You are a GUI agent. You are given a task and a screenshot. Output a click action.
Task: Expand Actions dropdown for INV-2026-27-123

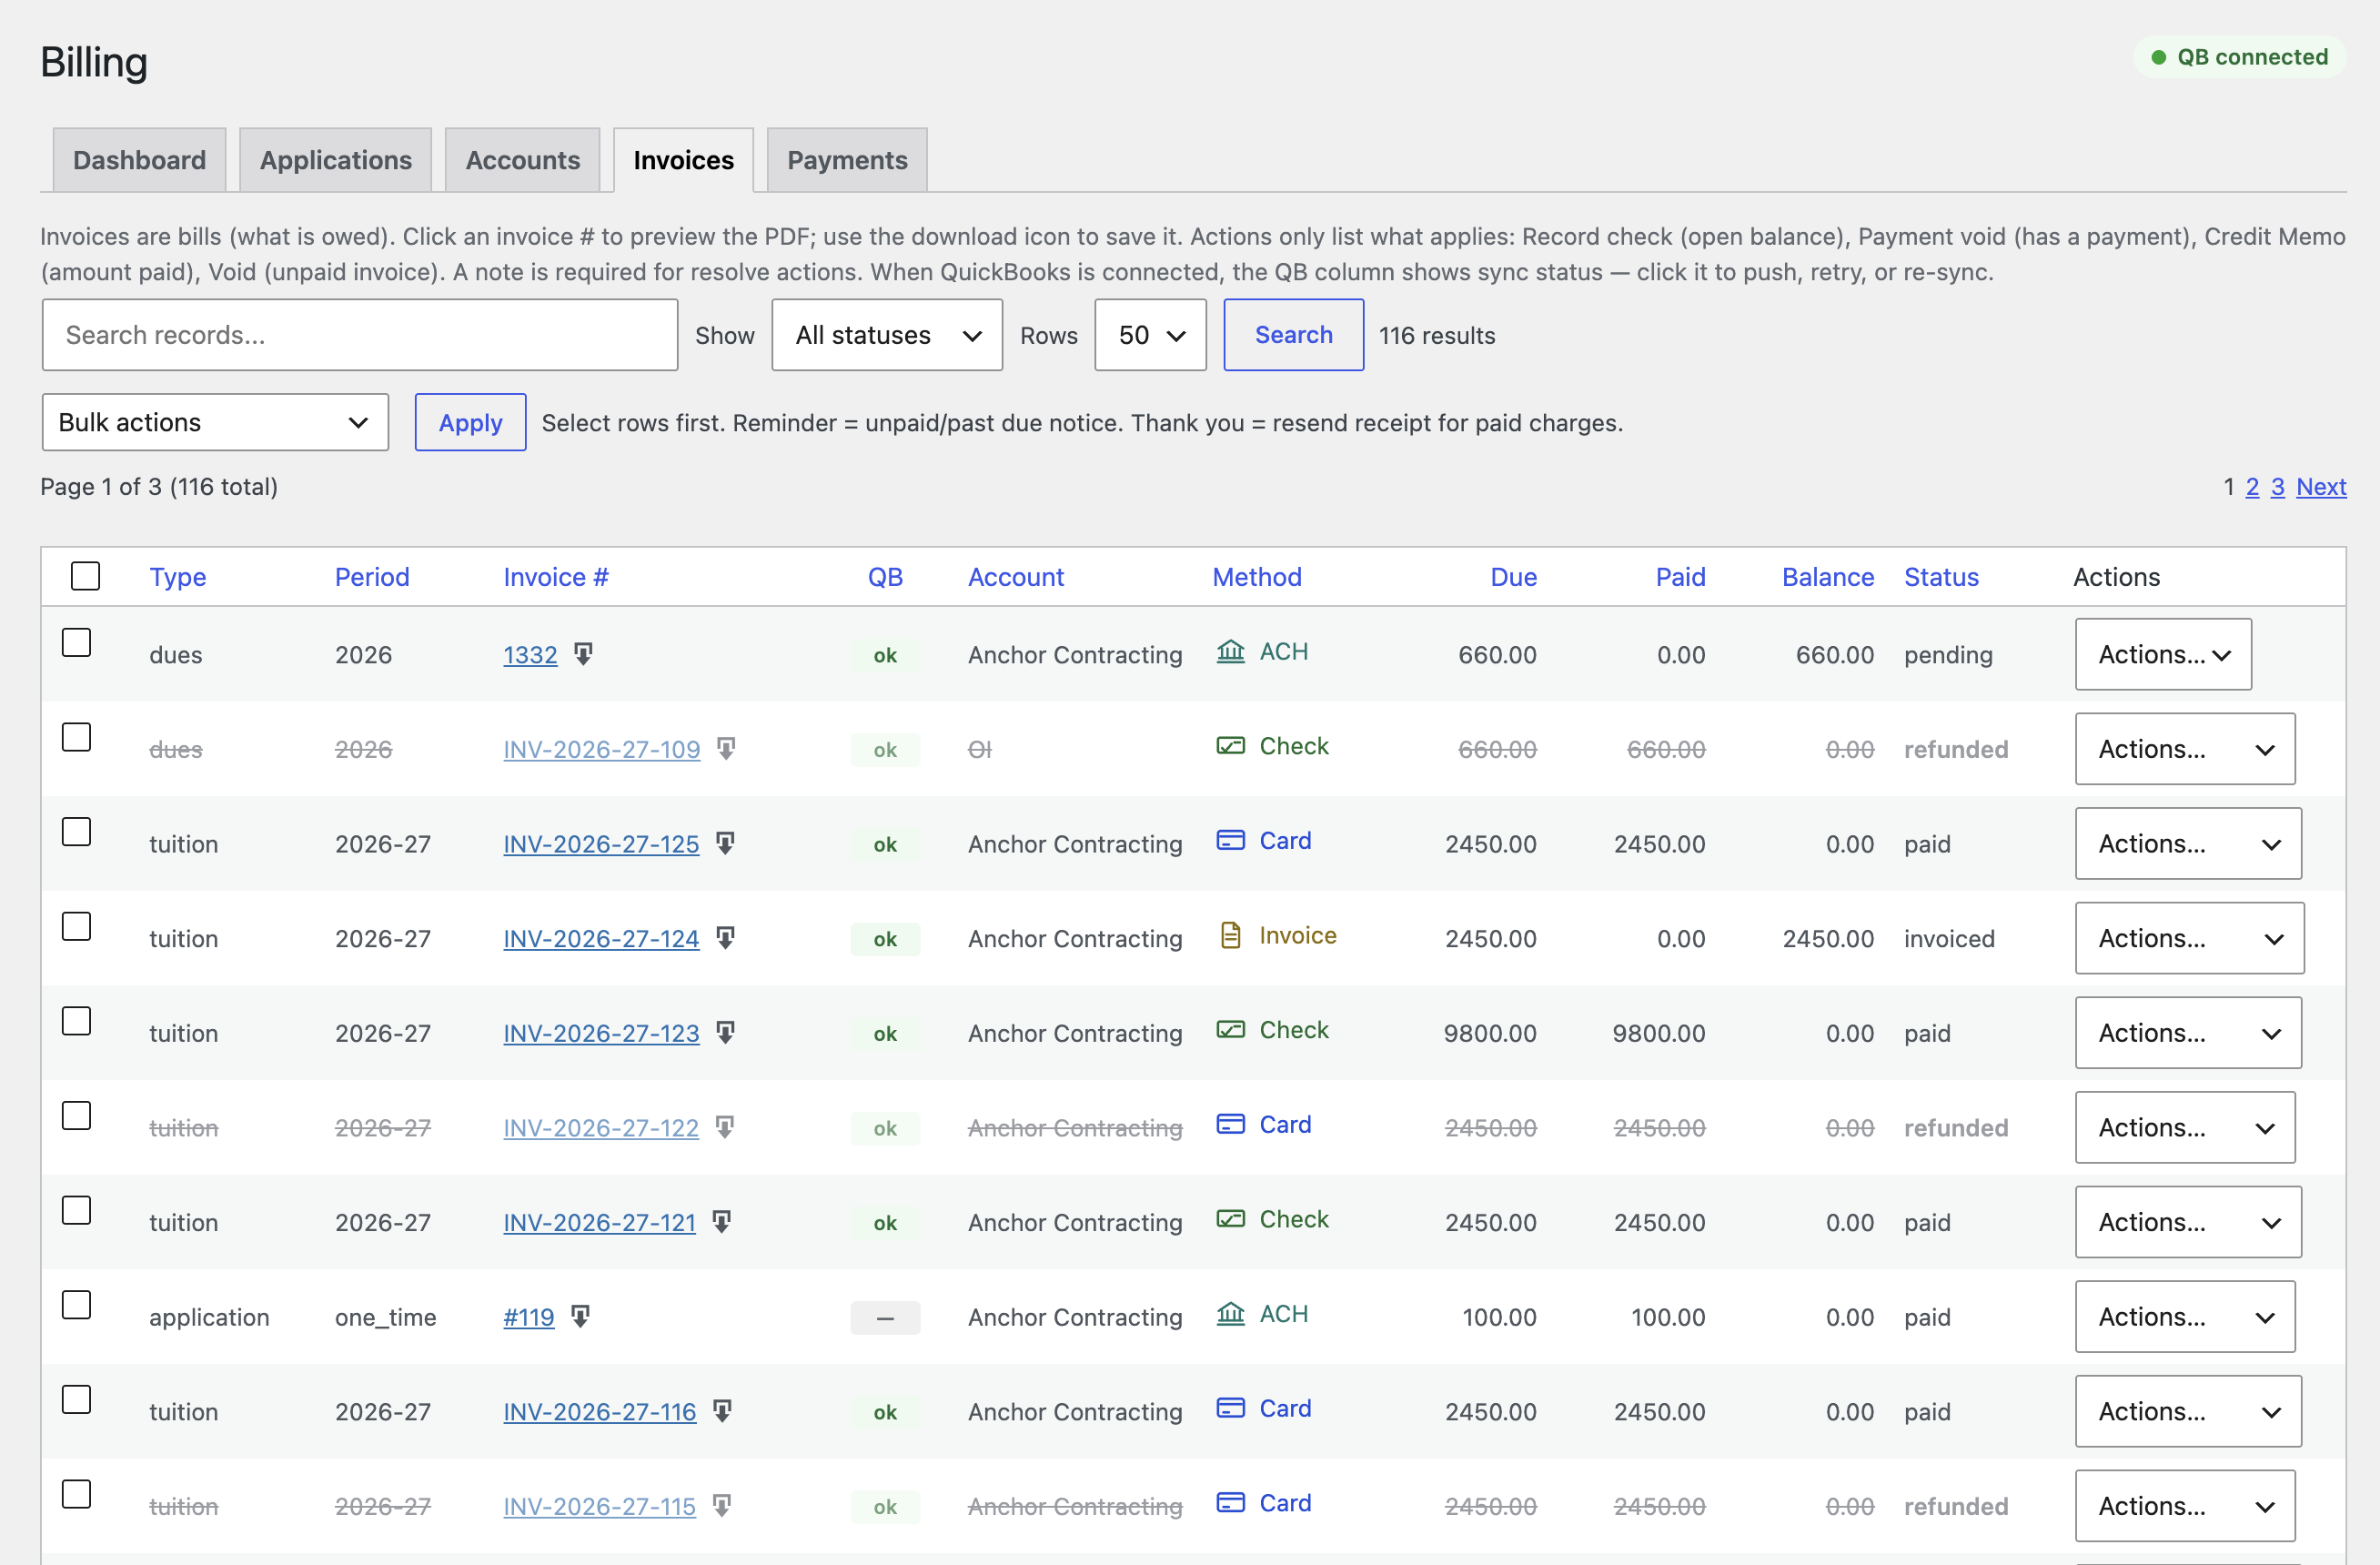point(2188,1032)
